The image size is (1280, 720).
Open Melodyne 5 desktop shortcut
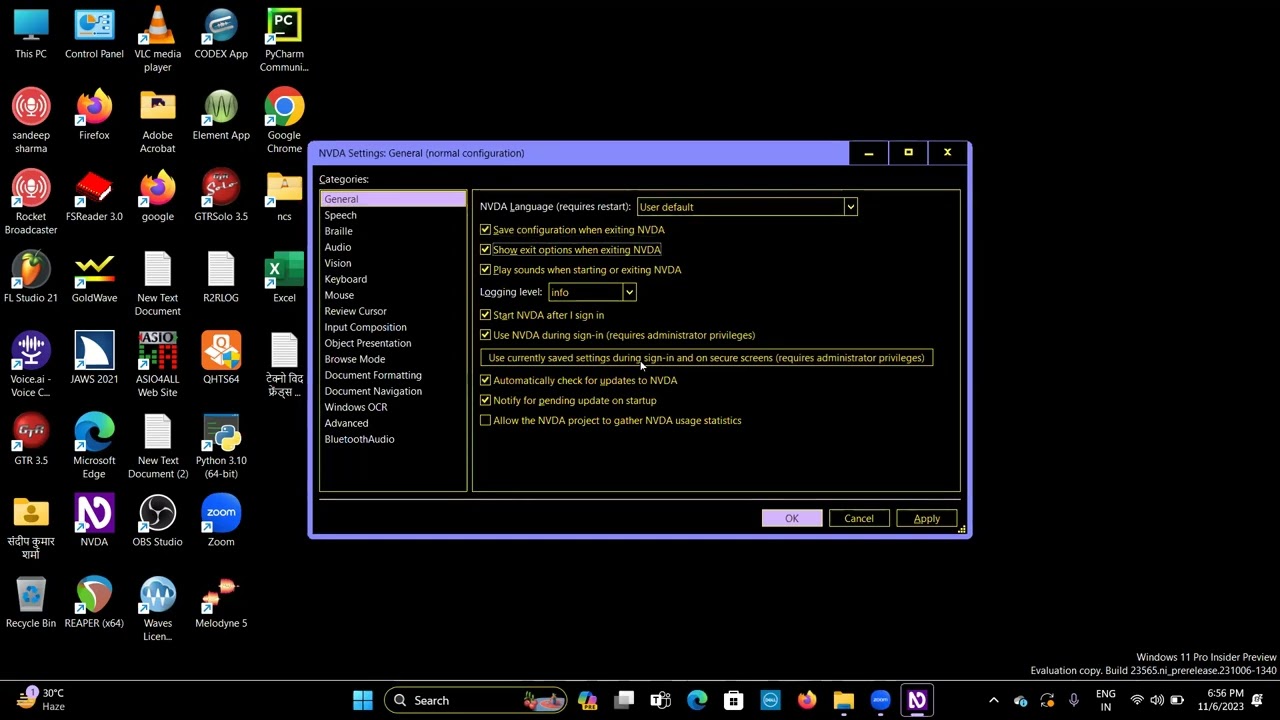coord(221,602)
